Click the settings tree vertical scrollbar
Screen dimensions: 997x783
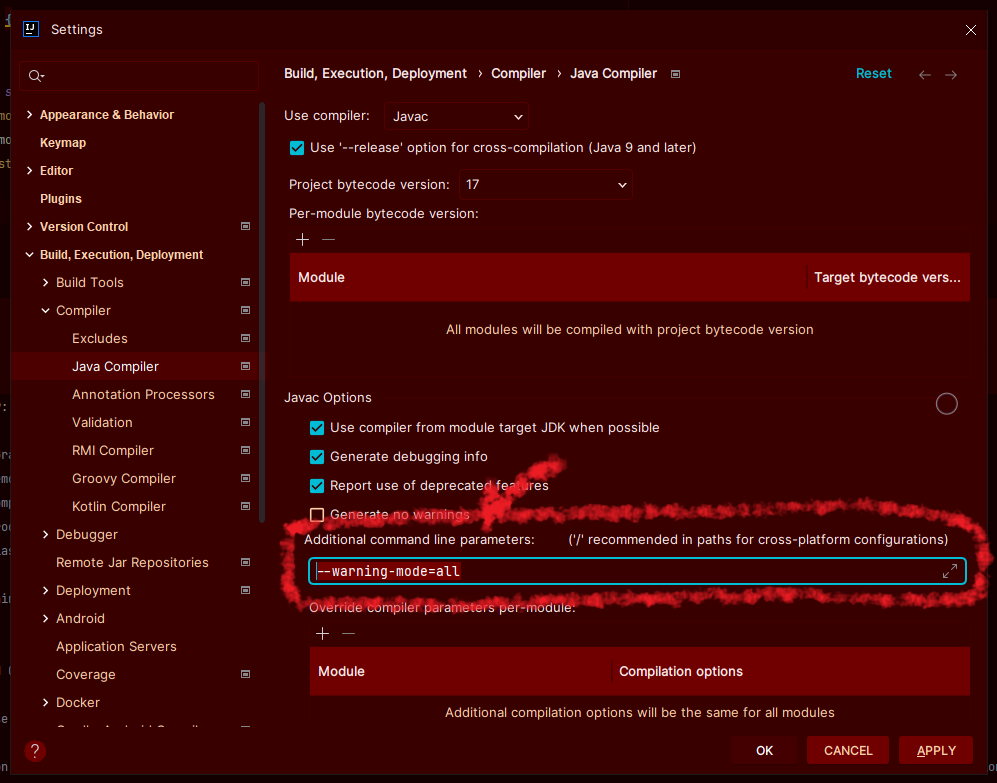pos(262,312)
